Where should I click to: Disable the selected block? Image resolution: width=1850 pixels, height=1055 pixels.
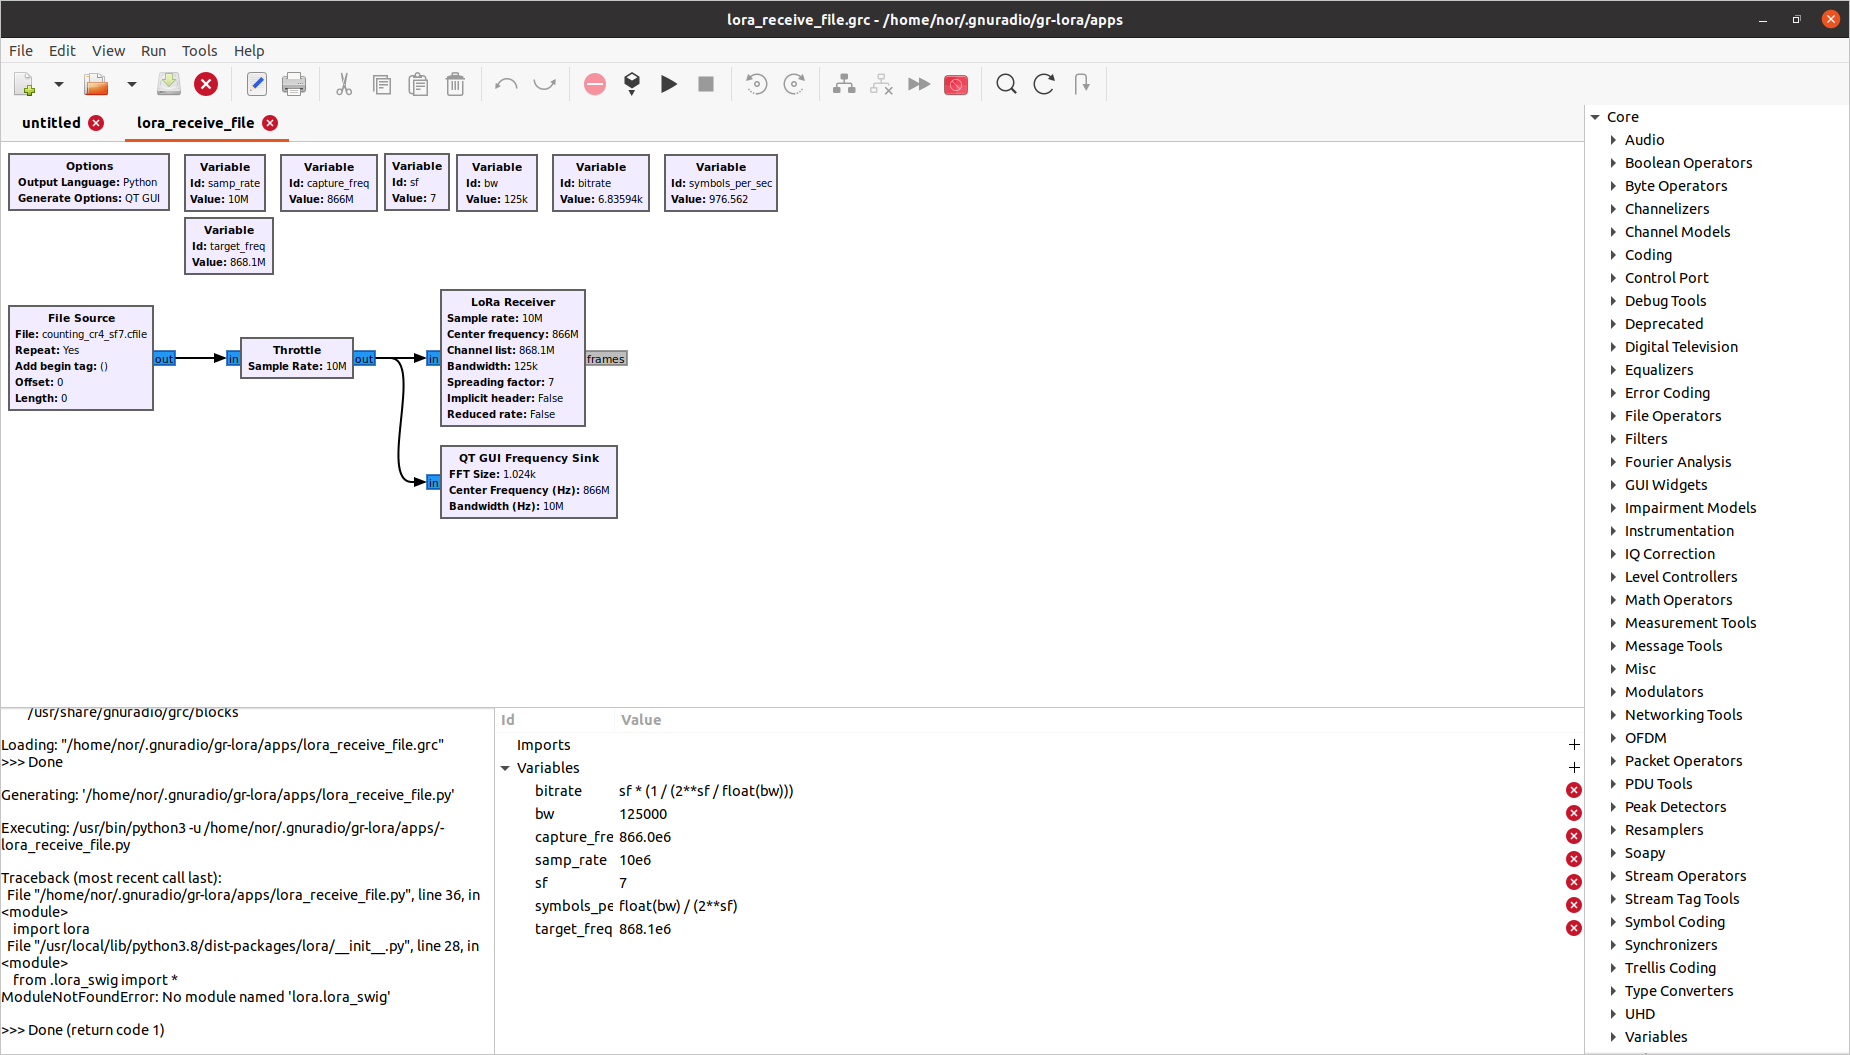pyautogui.click(x=881, y=84)
